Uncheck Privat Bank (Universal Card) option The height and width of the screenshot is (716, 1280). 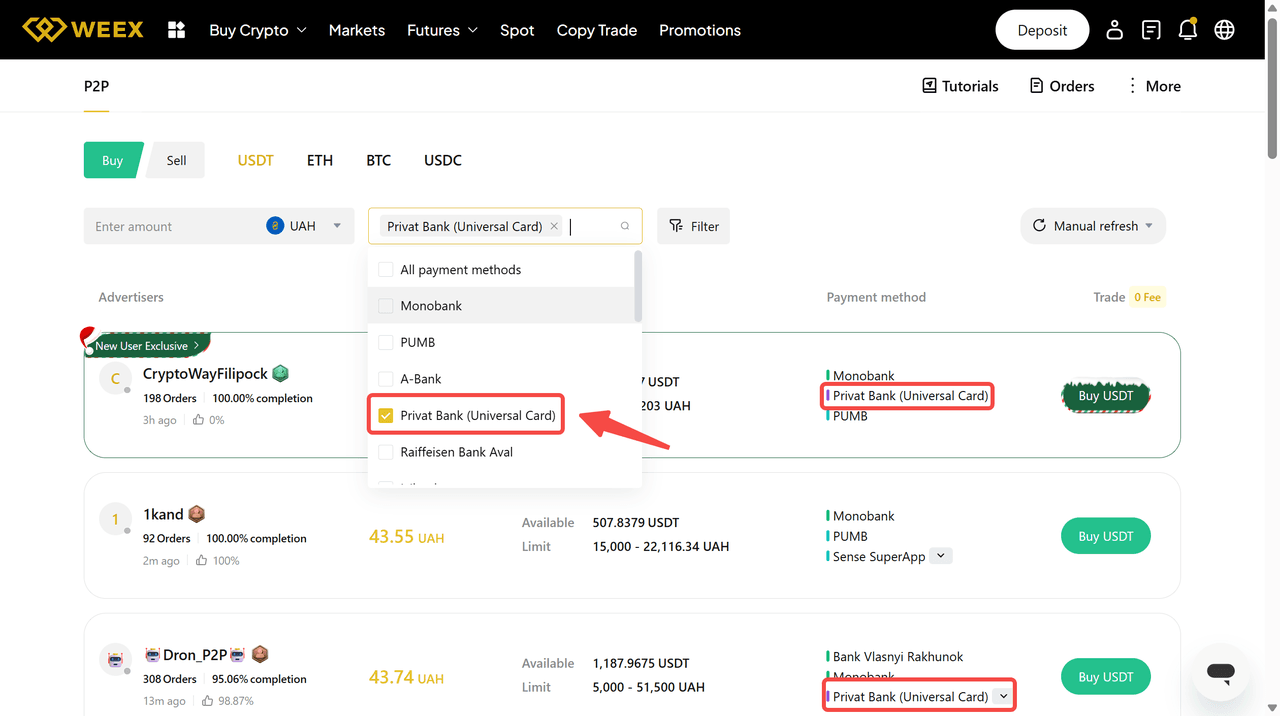(x=386, y=415)
